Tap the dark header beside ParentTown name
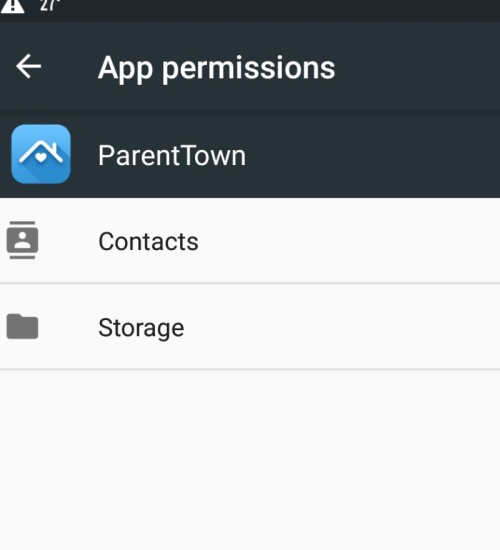This screenshot has width=500, height=550. click(x=373, y=154)
